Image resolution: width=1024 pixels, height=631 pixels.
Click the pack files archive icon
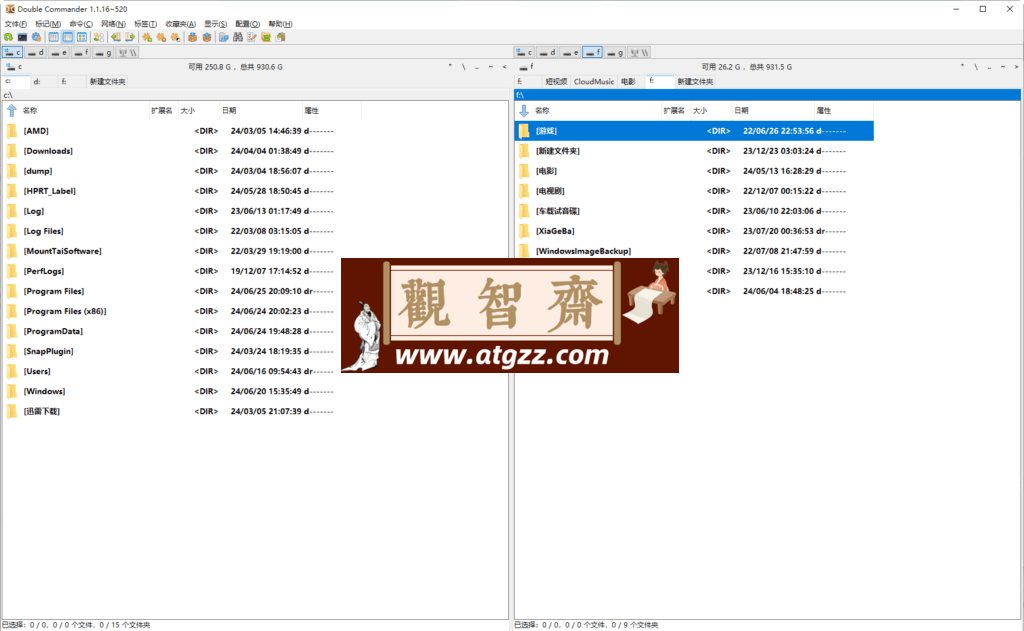193,37
